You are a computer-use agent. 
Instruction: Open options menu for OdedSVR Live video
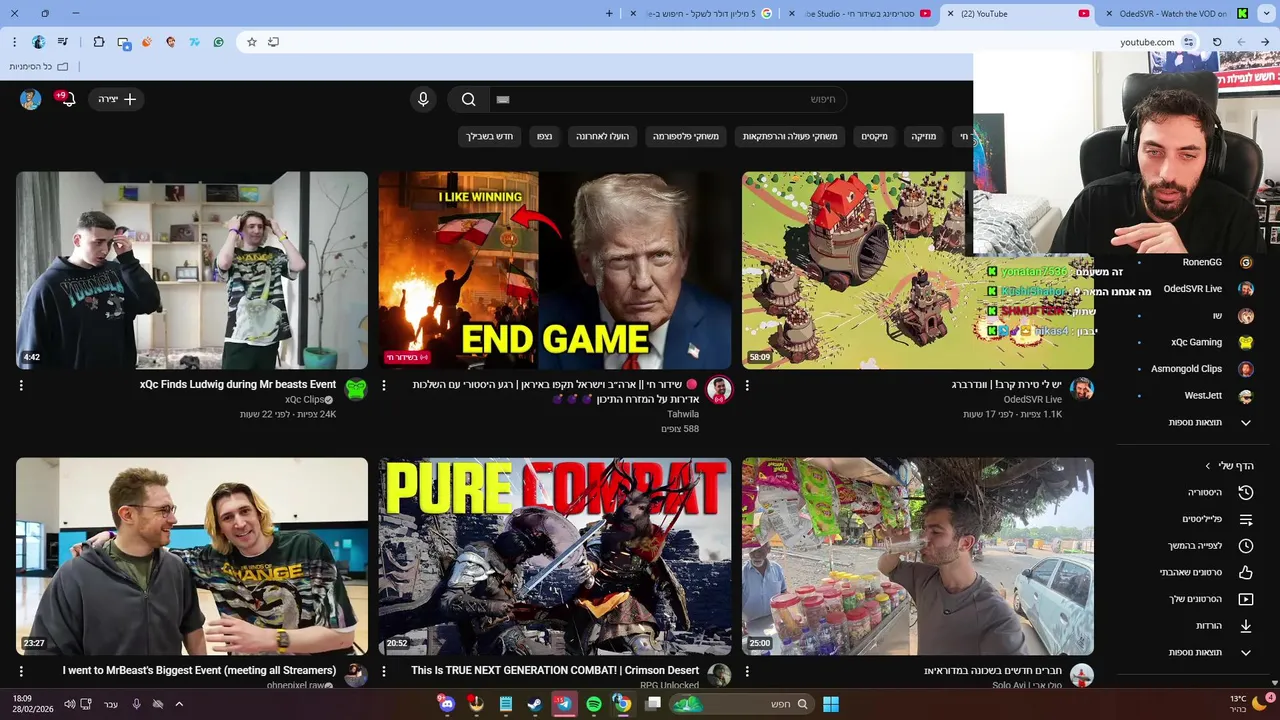pos(747,385)
